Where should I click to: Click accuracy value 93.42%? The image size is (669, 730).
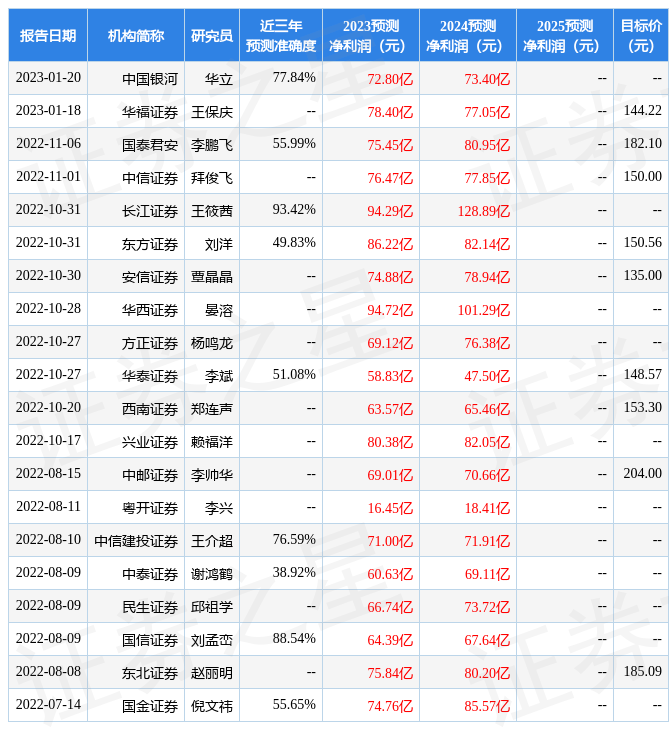[294, 210]
